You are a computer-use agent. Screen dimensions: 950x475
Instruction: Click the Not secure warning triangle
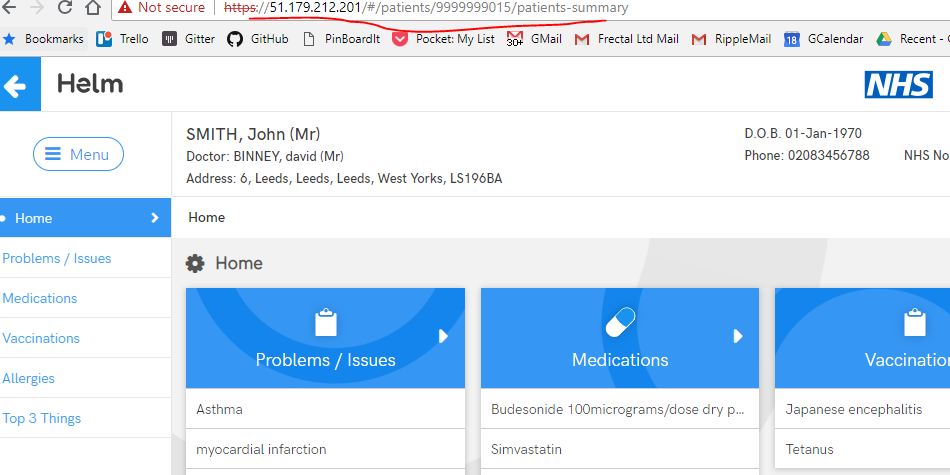click(x=125, y=7)
